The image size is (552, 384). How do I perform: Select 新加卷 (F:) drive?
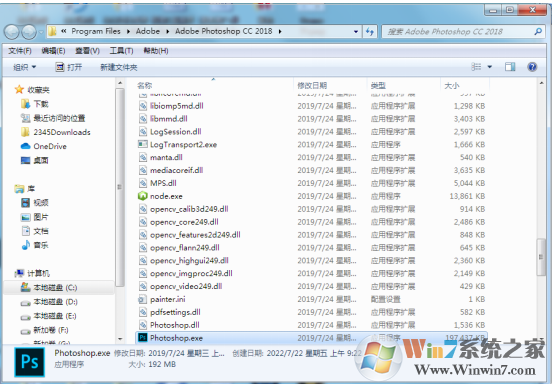pos(44,330)
